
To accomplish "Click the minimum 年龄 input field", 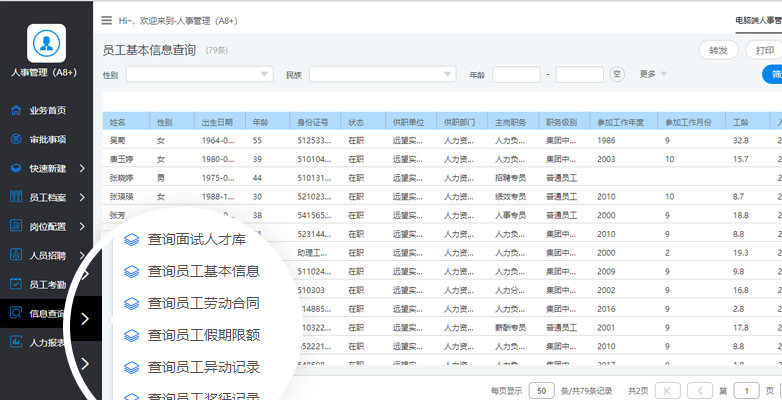I will [516, 74].
